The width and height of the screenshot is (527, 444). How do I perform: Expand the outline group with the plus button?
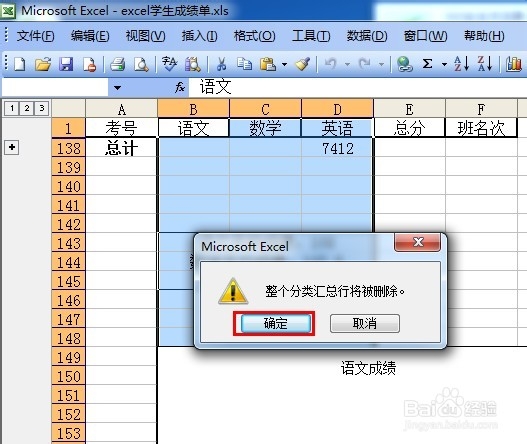12,147
